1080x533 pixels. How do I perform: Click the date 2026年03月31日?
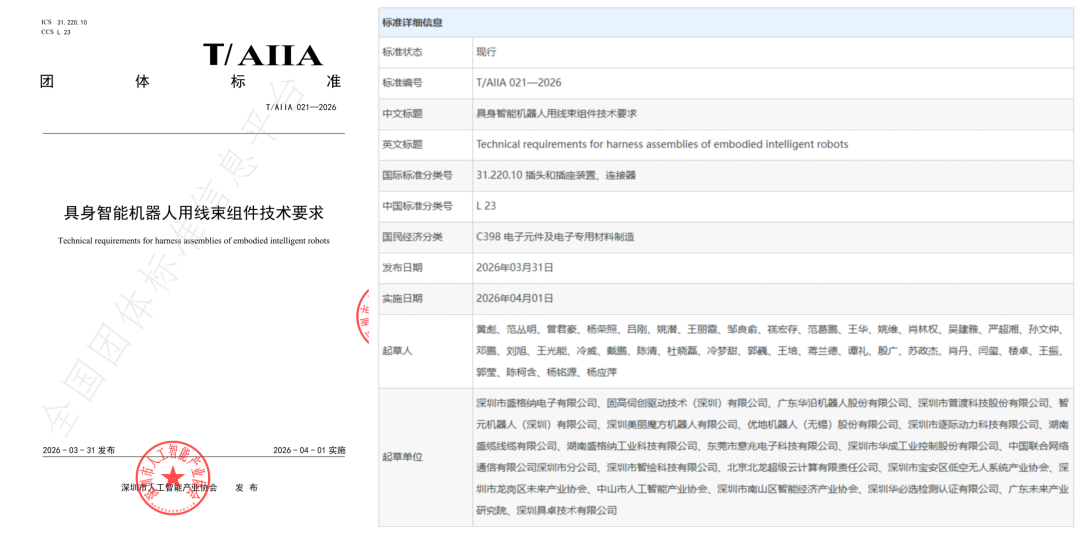coord(515,268)
